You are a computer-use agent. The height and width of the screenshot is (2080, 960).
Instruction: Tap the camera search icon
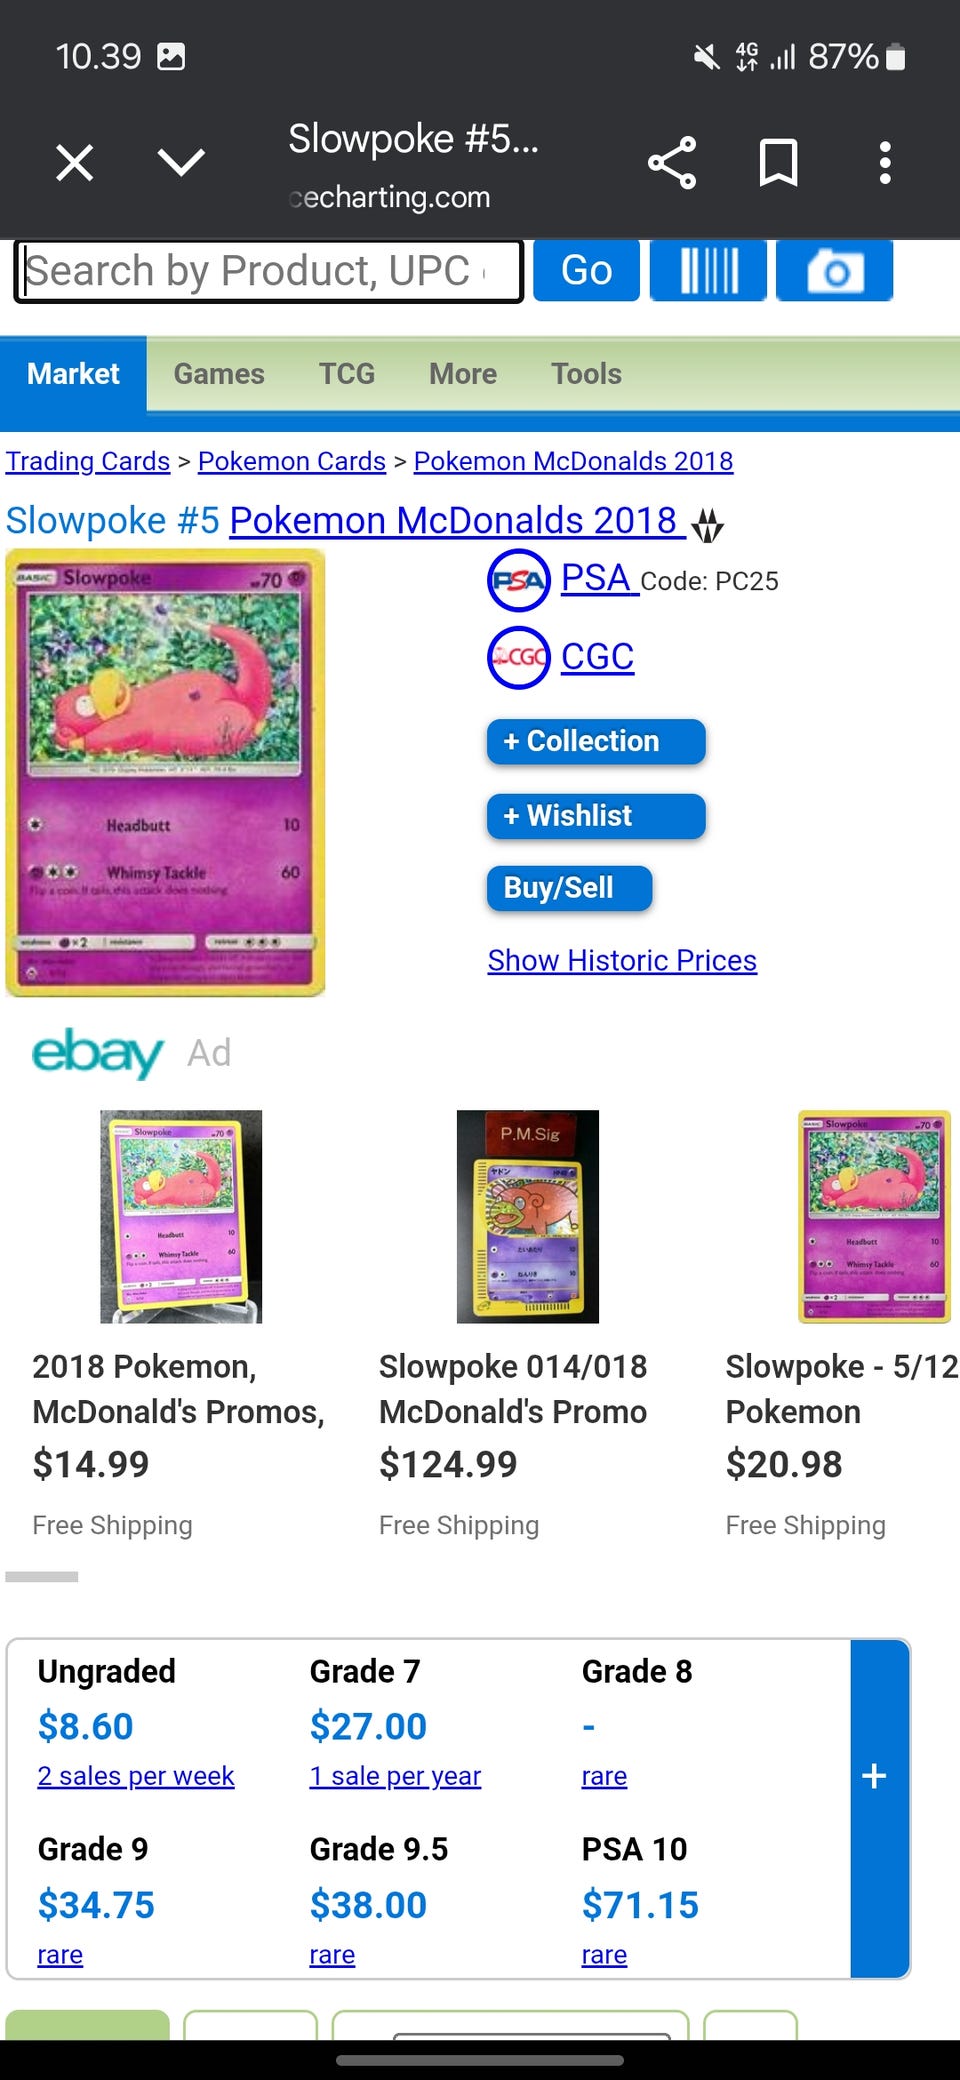click(x=834, y=270)
